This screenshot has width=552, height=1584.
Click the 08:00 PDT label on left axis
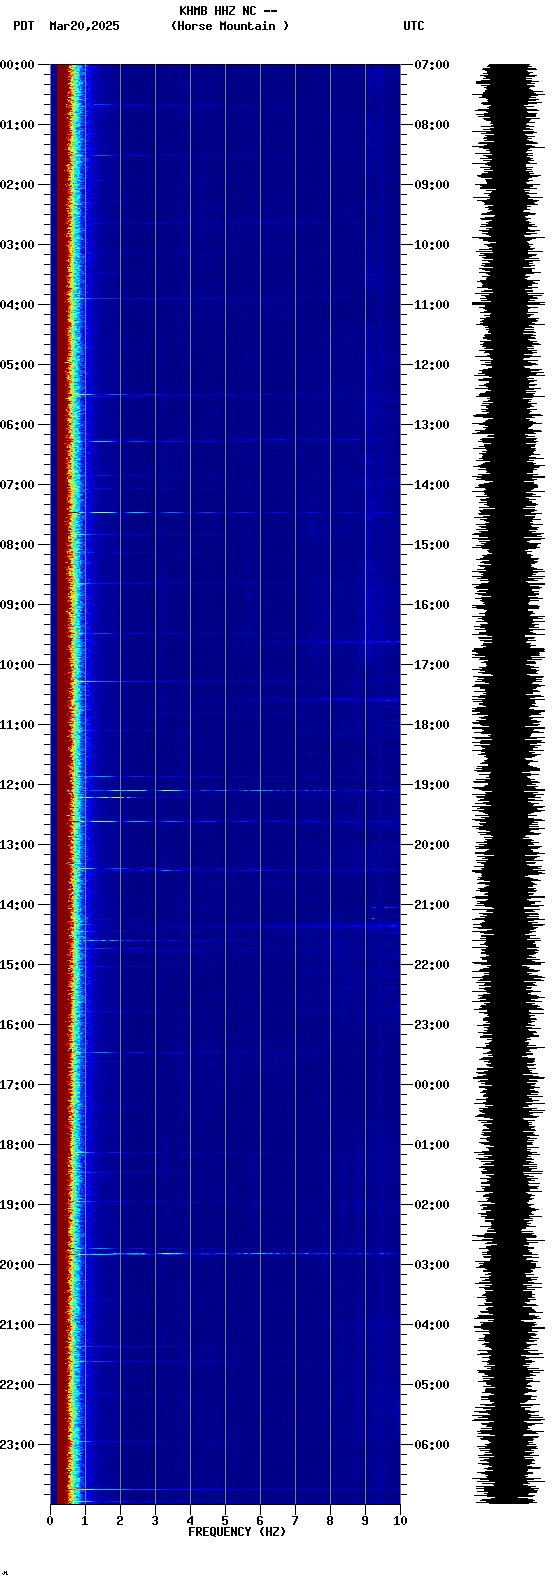[x=18, y=545]
